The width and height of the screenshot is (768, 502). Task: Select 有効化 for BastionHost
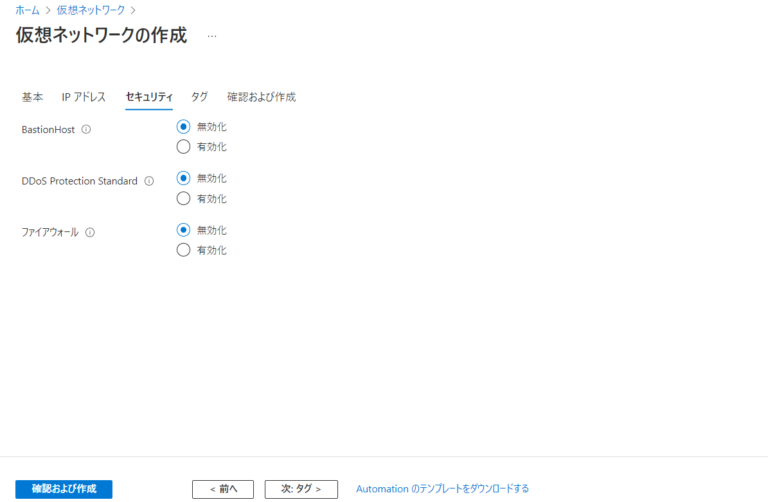click(183, 147)
